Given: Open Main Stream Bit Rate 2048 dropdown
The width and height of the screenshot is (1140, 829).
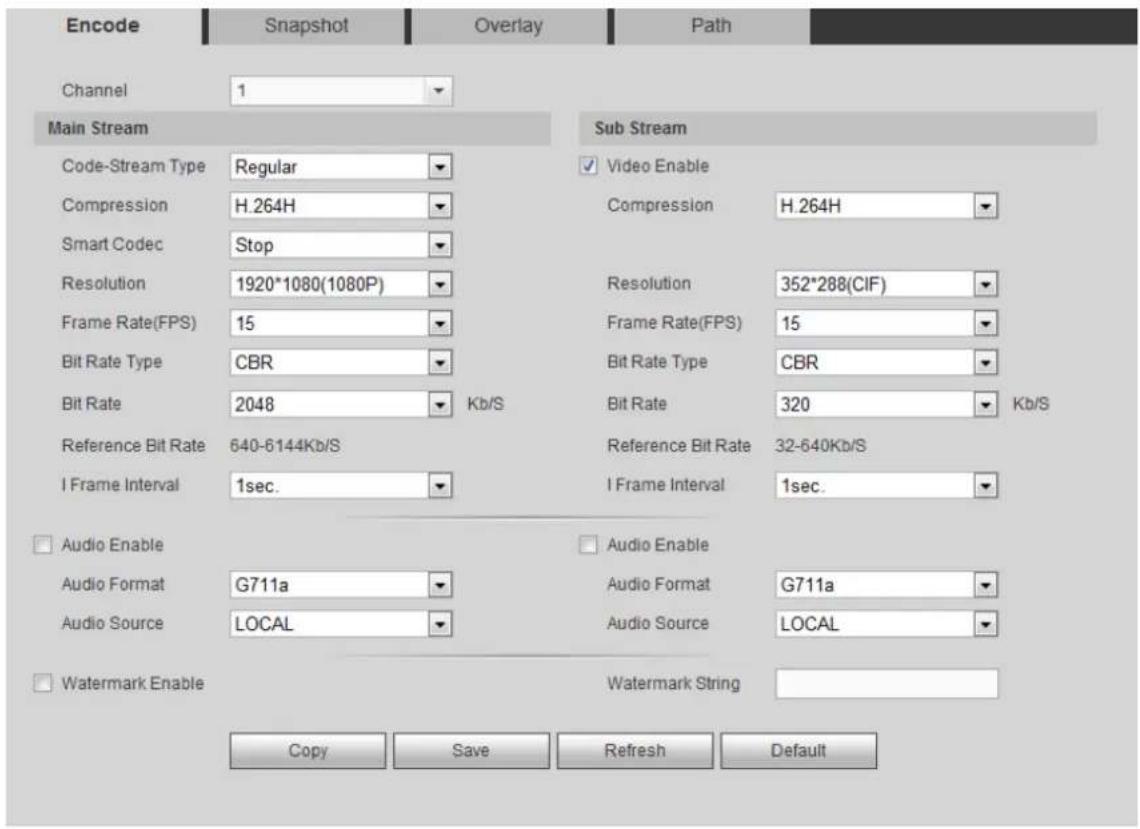Looking at the screenshot, I should [341, 404].
